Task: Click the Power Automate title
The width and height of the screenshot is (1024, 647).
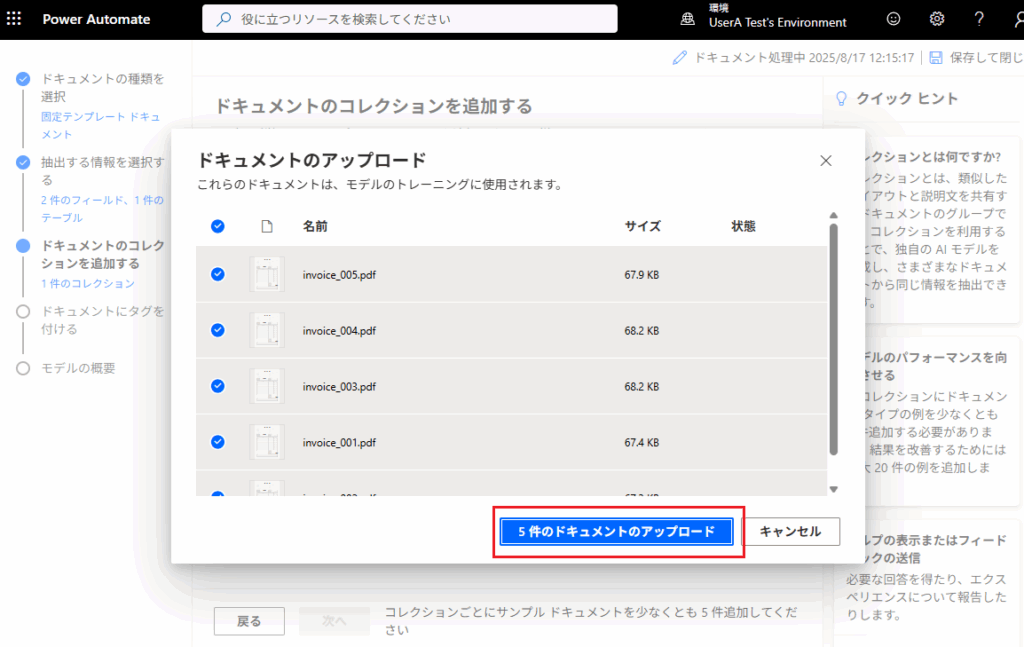Action: point(96,19)
